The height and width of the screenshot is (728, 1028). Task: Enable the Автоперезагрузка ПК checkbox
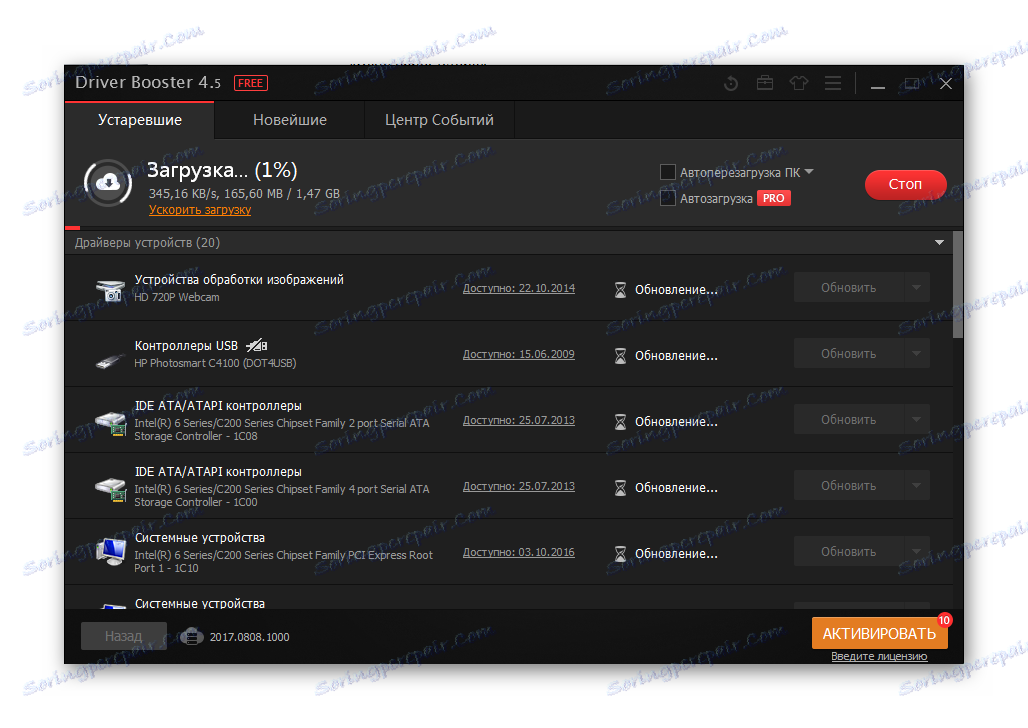(667, 172)
